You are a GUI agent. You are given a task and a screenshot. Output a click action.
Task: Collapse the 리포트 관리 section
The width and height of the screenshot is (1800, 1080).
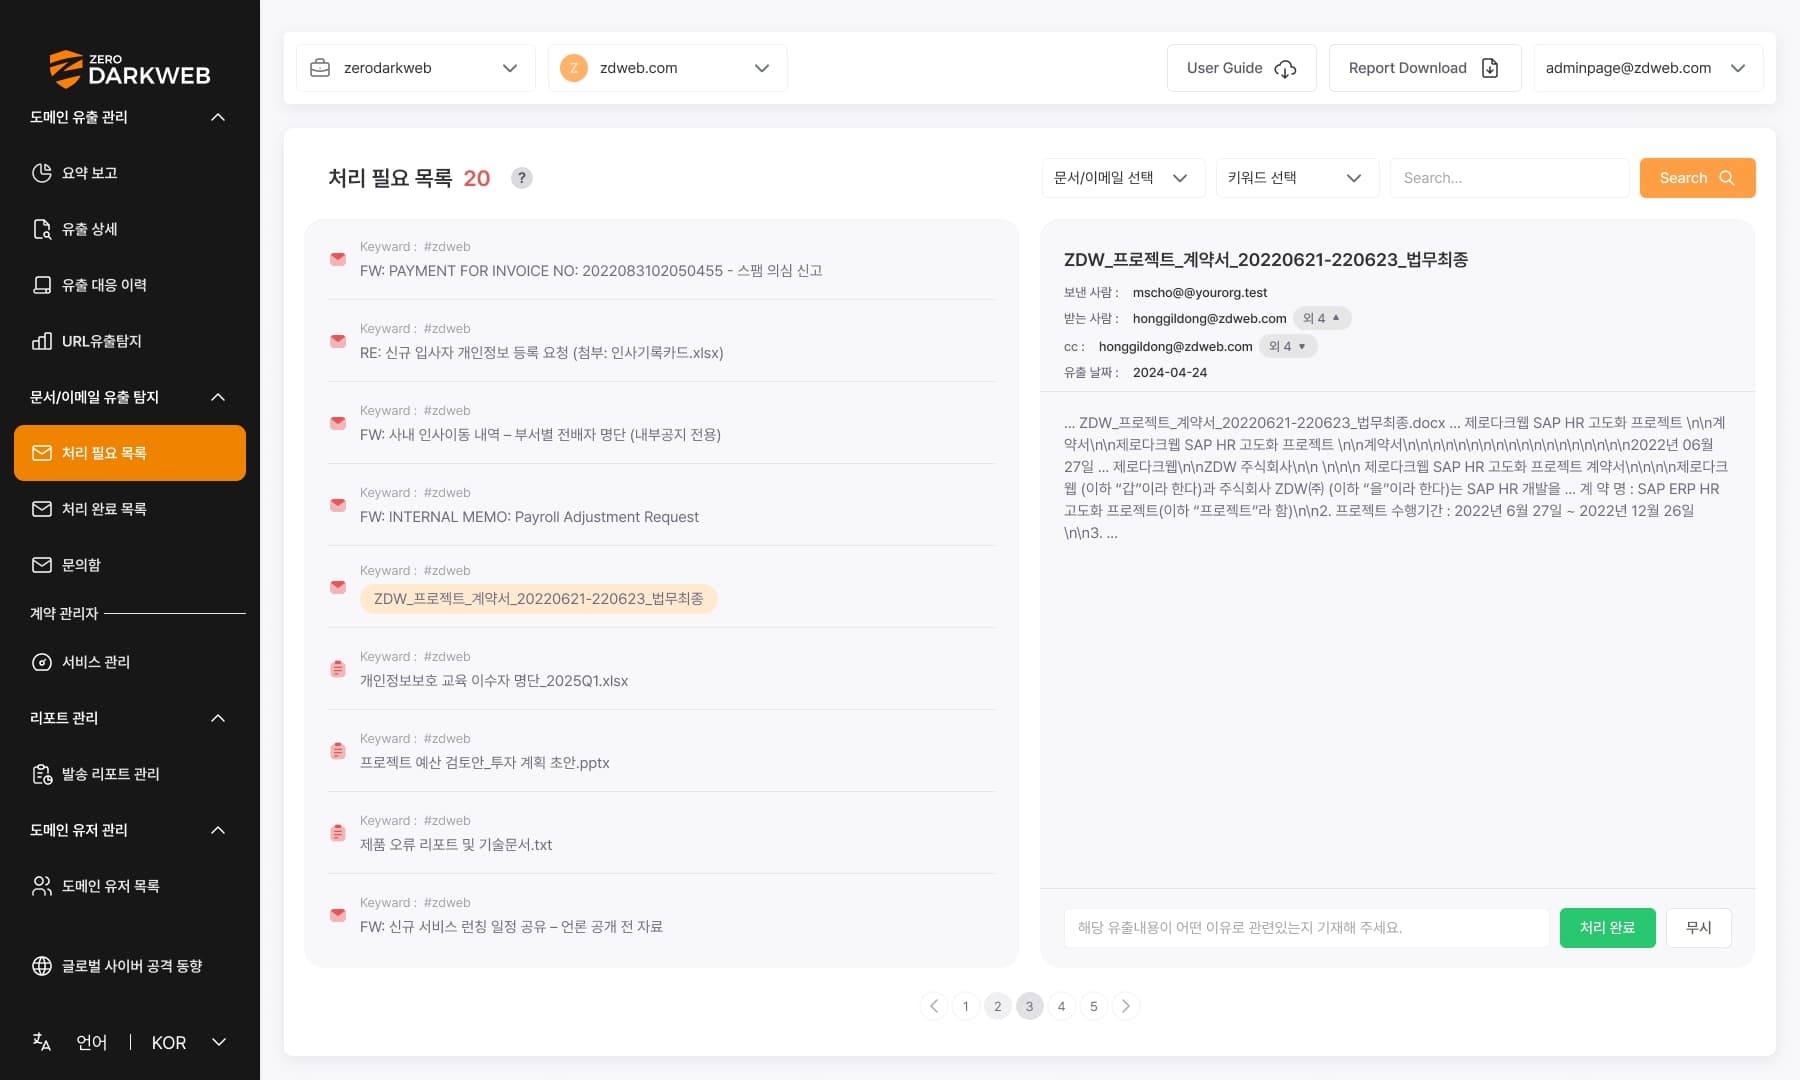pyautogui.click(x=218, y=718)
